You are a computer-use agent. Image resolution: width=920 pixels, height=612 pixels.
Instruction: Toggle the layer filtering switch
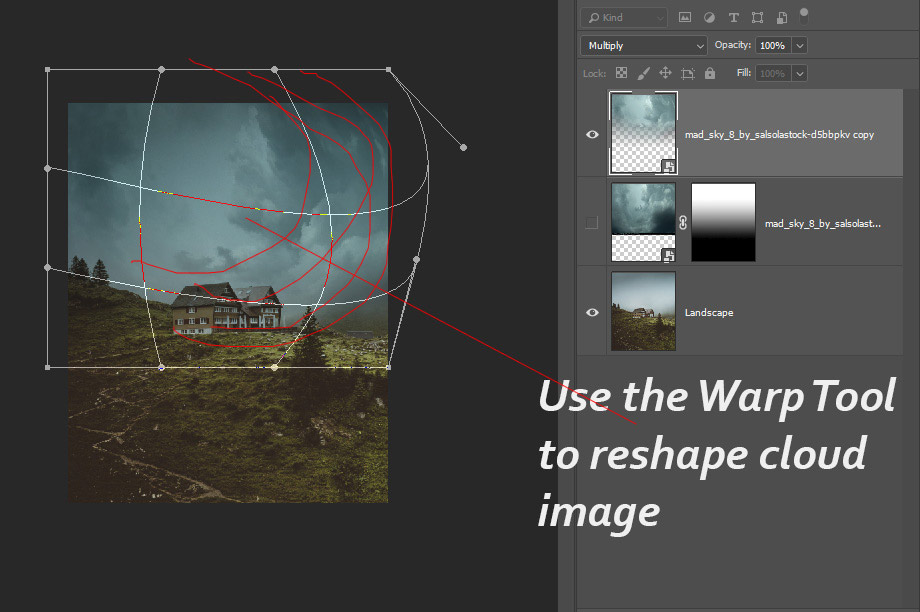click(x=805, y=14)
